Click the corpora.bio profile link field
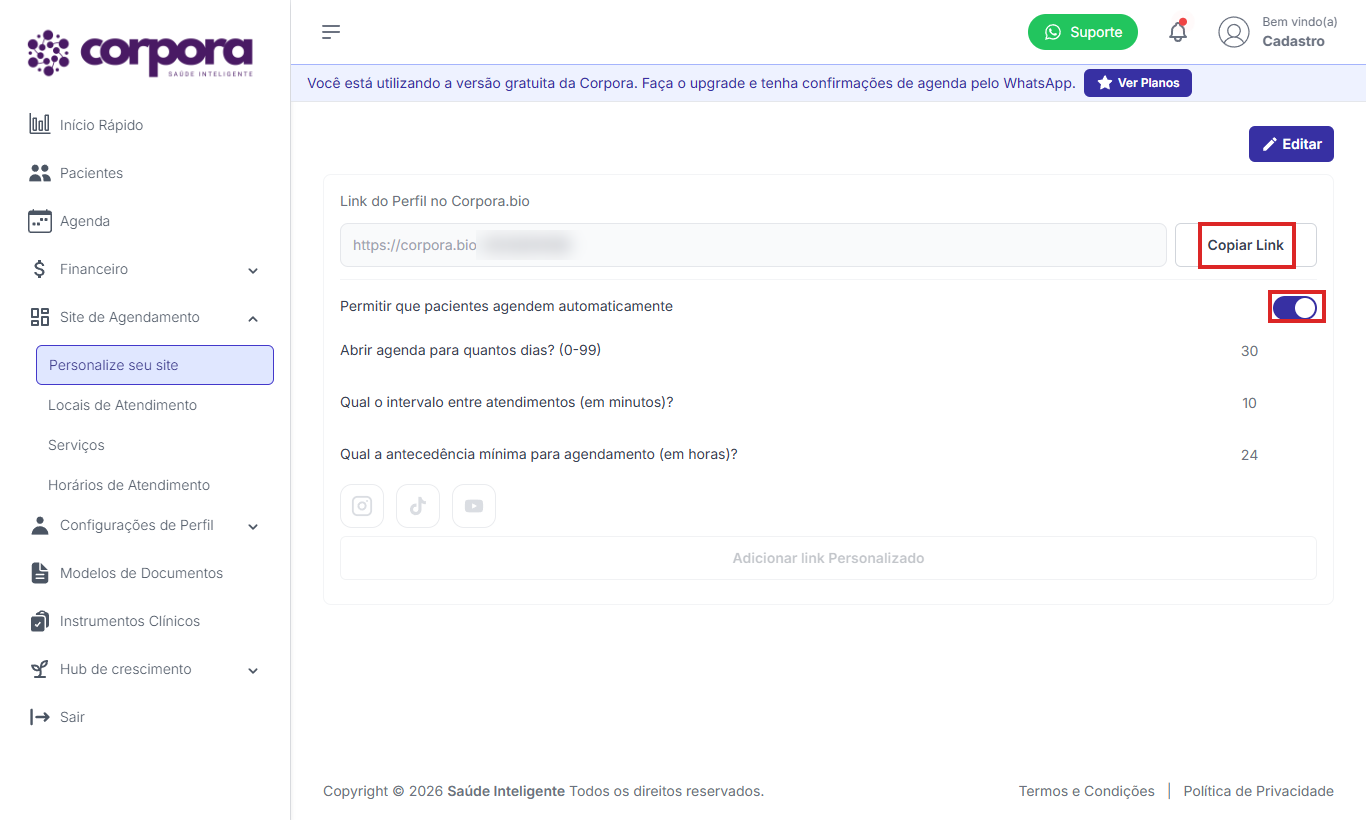 (753, 245)
